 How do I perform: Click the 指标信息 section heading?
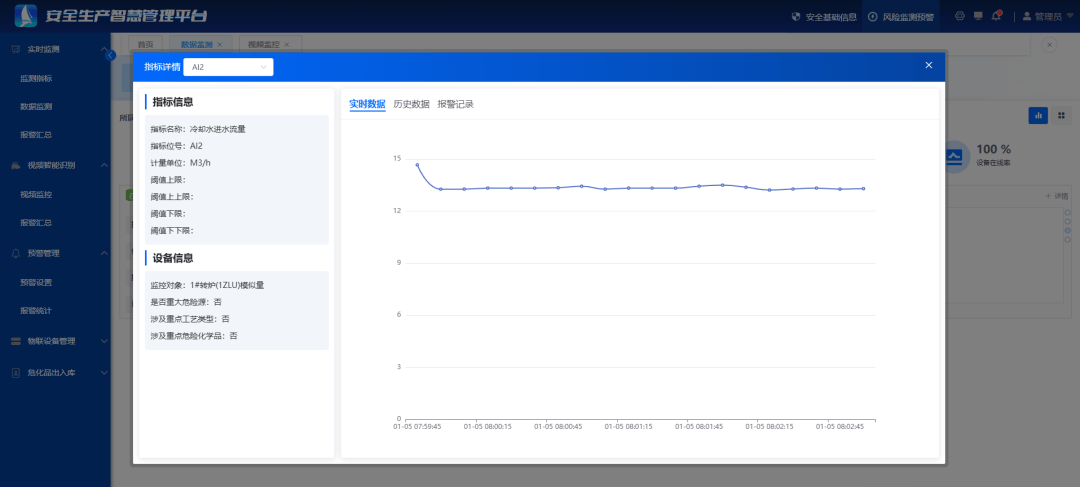click(x=172, y=102)
